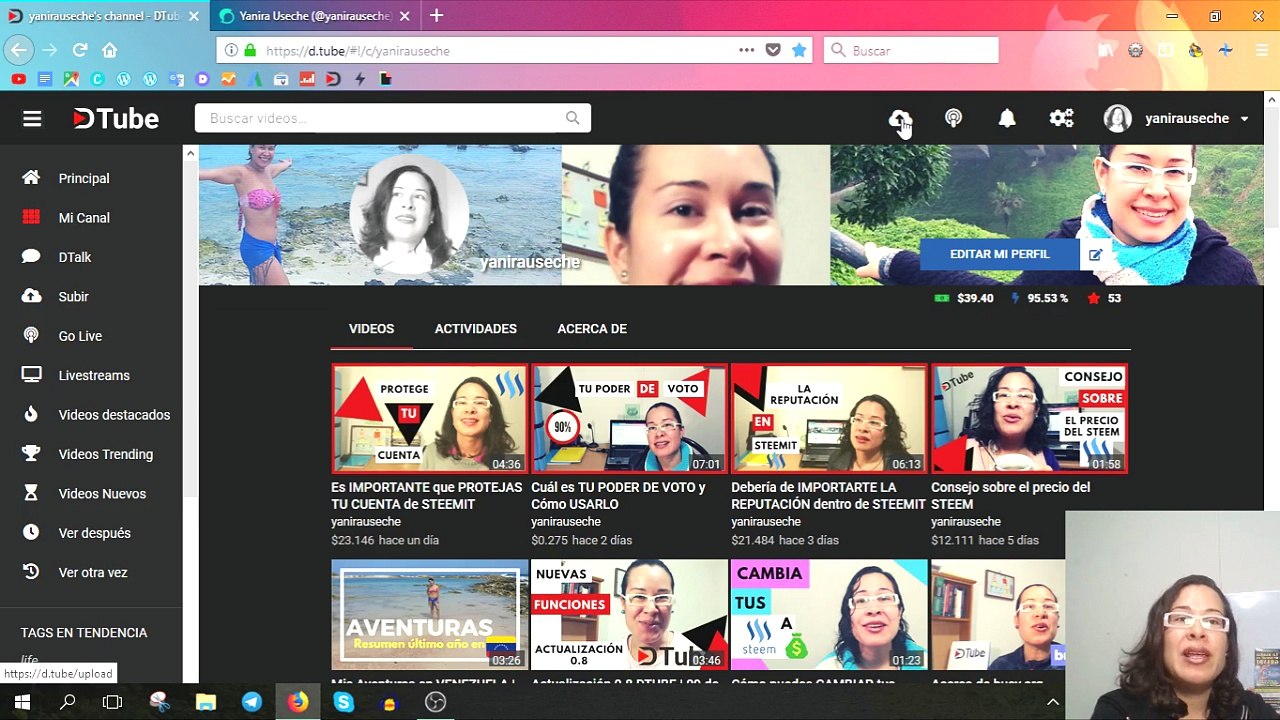Bookmark page with the star icon
The image size is (1280, 720).
(x=799, y=51)
